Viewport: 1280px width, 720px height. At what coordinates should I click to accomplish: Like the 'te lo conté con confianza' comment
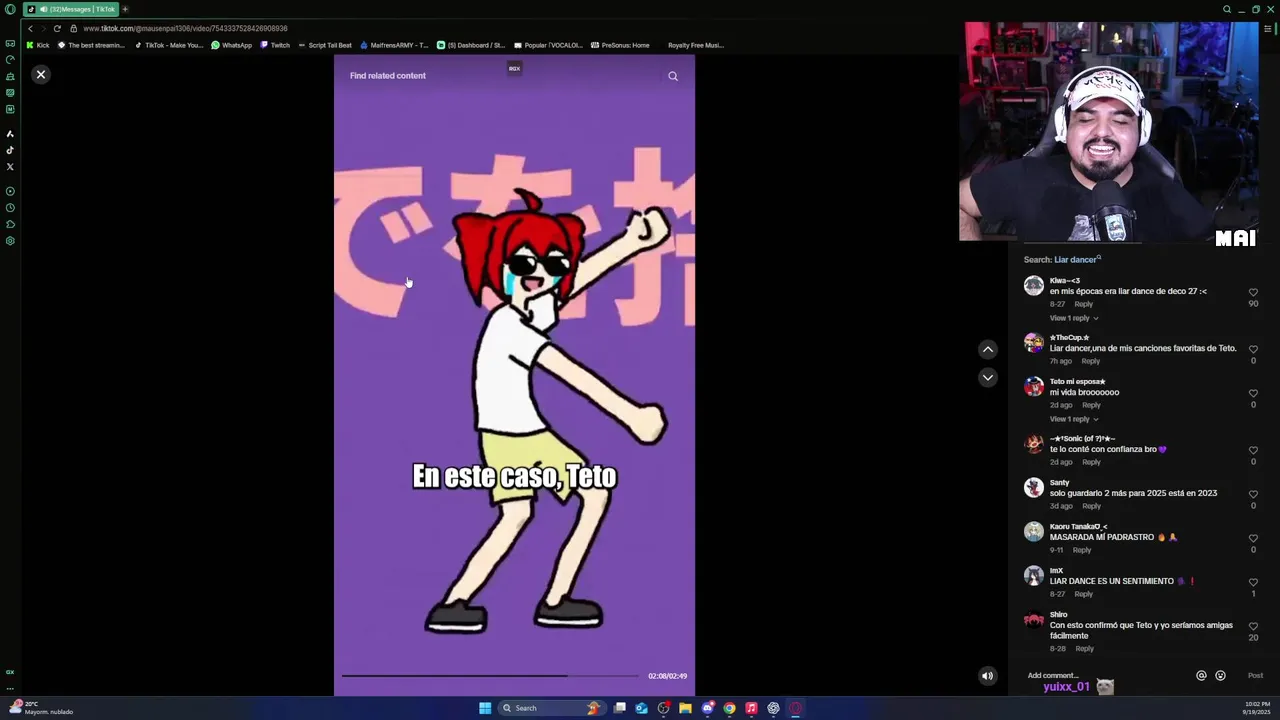point(1253,450)
